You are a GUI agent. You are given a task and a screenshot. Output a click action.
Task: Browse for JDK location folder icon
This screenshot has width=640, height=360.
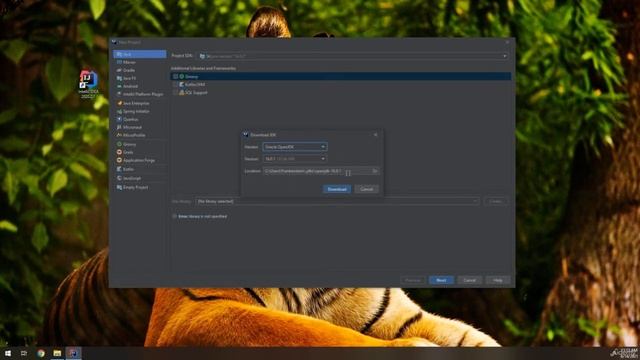375,171
